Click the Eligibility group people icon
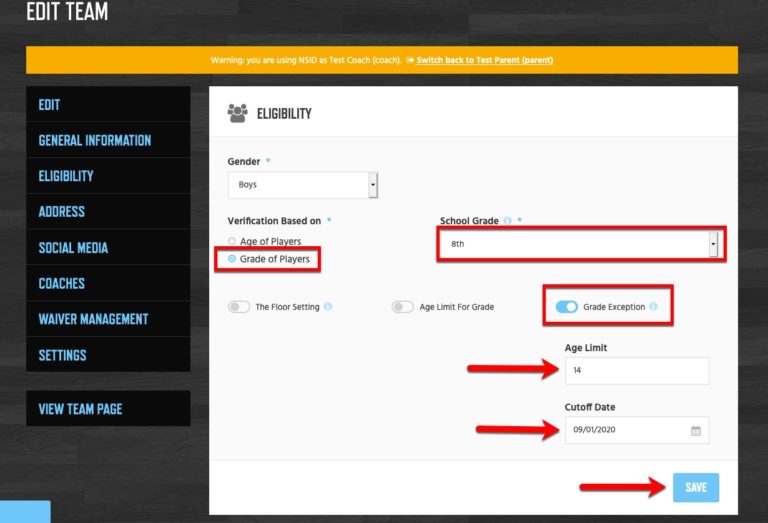 [x=237, y=113]
